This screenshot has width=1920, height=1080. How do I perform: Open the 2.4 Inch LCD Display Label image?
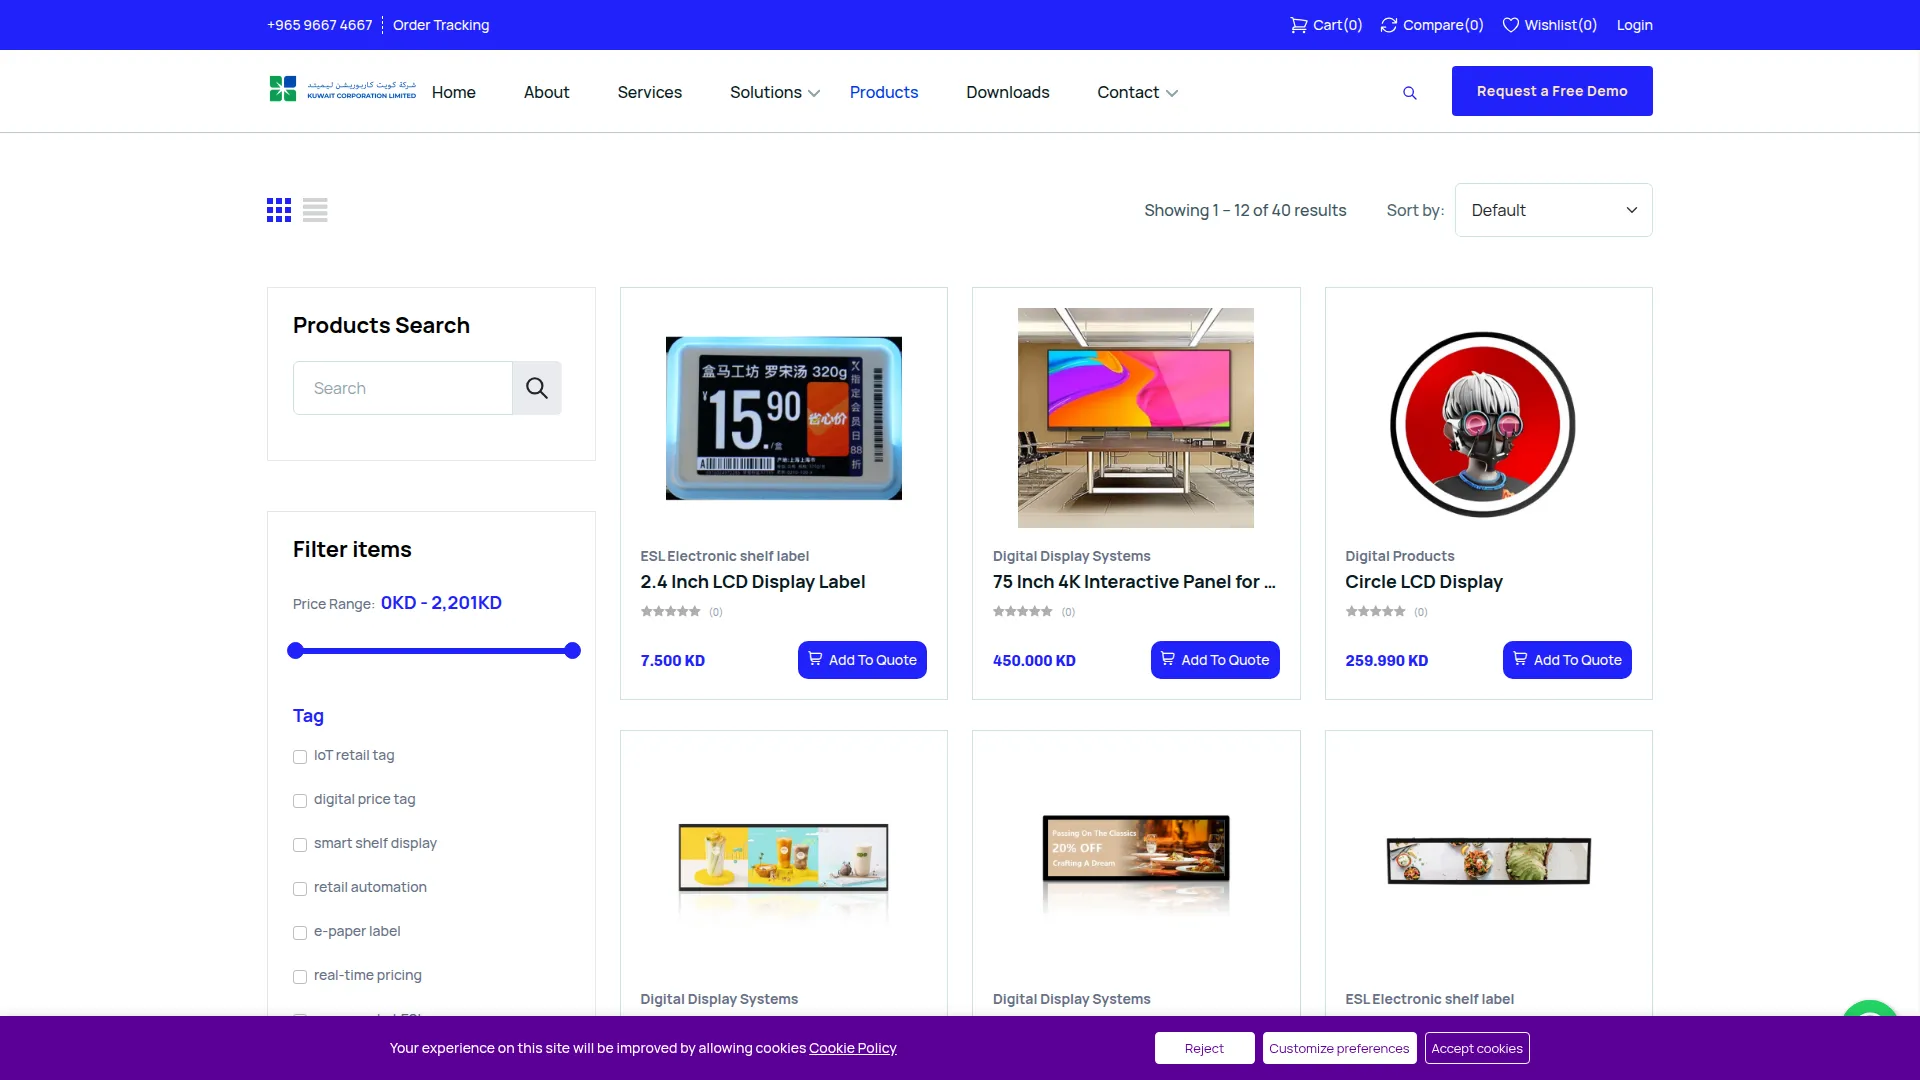(x=784, y=418)
